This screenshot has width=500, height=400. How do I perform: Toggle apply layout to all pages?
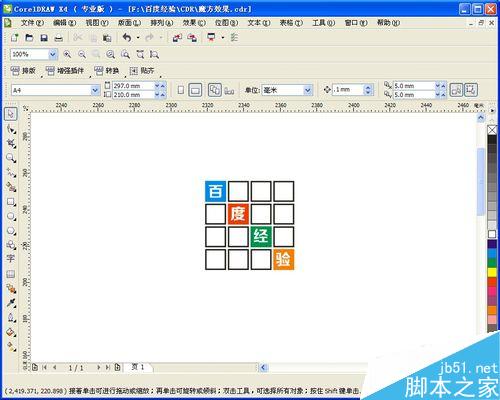click(214, 90)
